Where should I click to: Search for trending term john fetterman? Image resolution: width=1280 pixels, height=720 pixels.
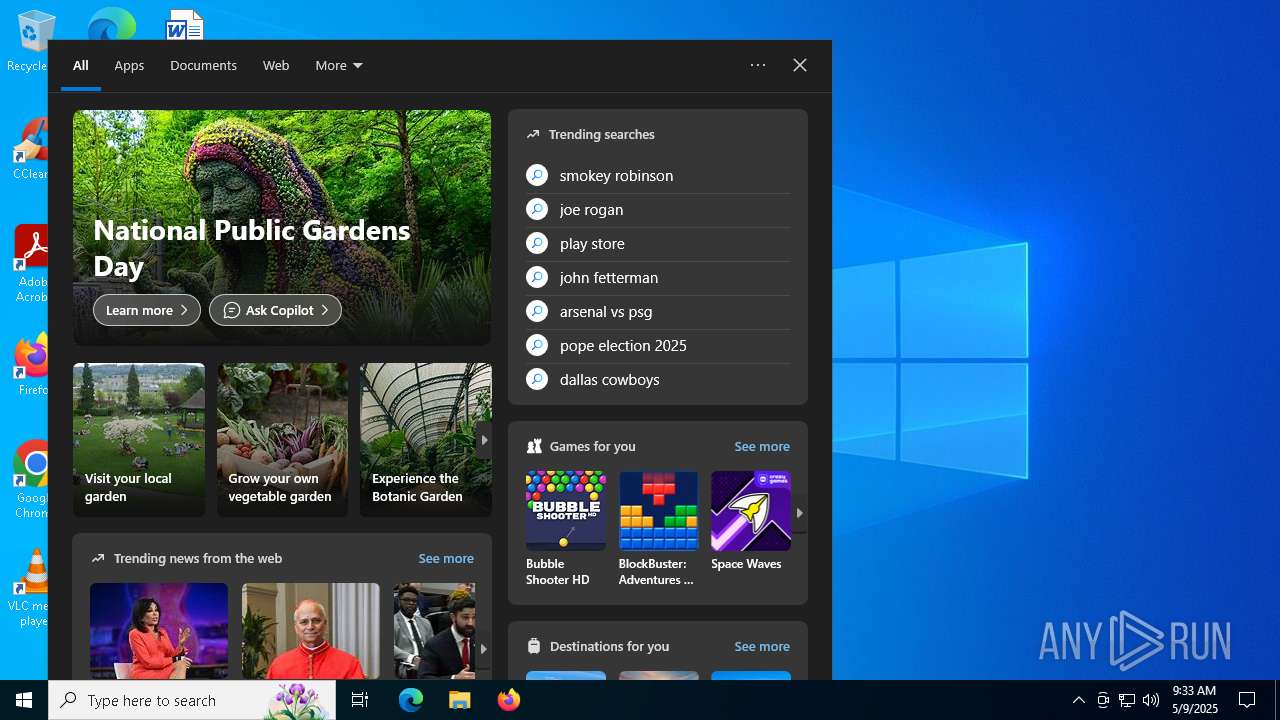click(609, 277)
